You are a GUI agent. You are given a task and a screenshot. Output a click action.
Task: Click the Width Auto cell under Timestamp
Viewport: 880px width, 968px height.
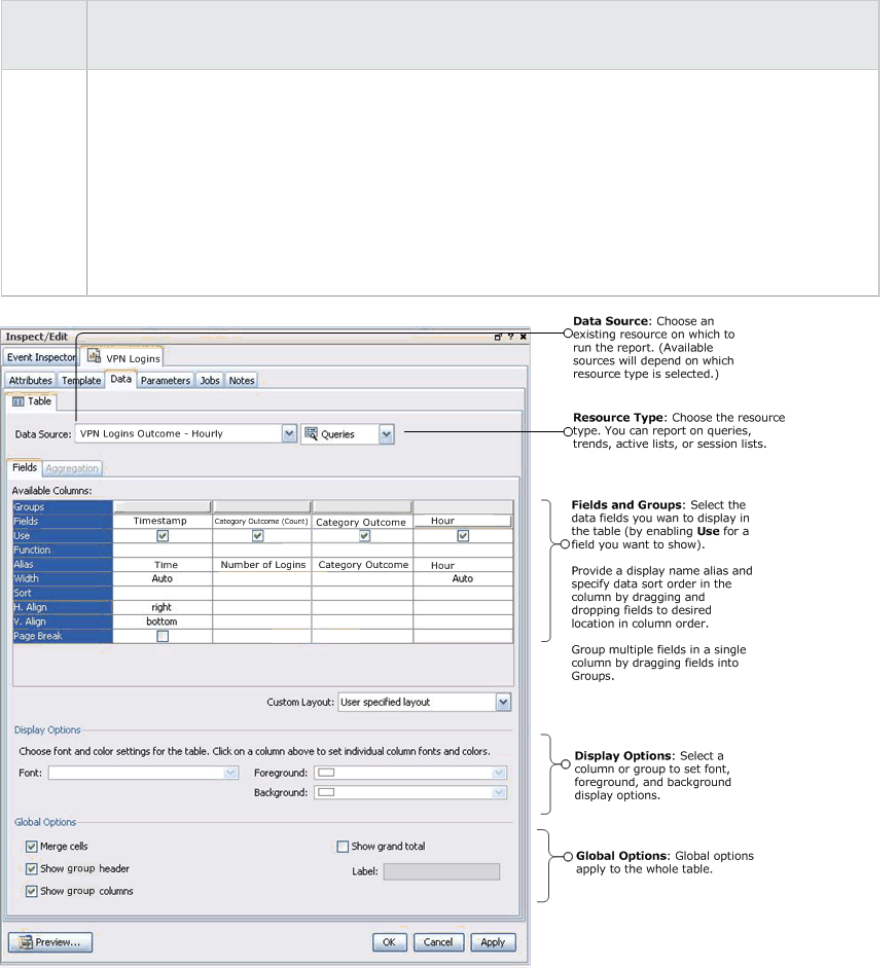[x=162, y=578]
